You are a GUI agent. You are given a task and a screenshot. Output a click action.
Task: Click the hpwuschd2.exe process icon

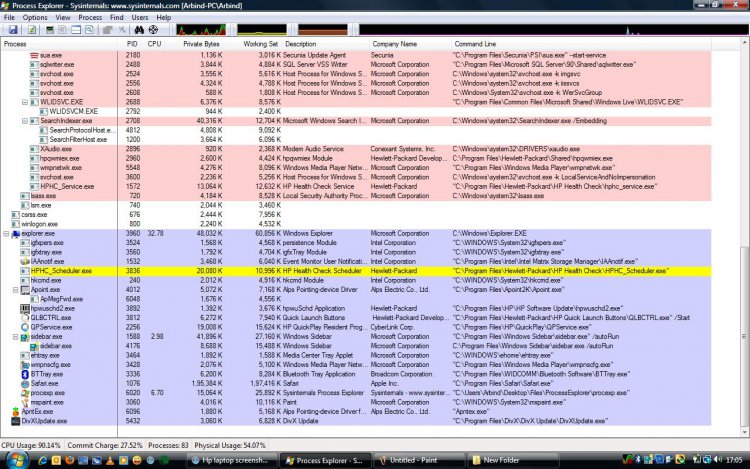tap(25, 308)
